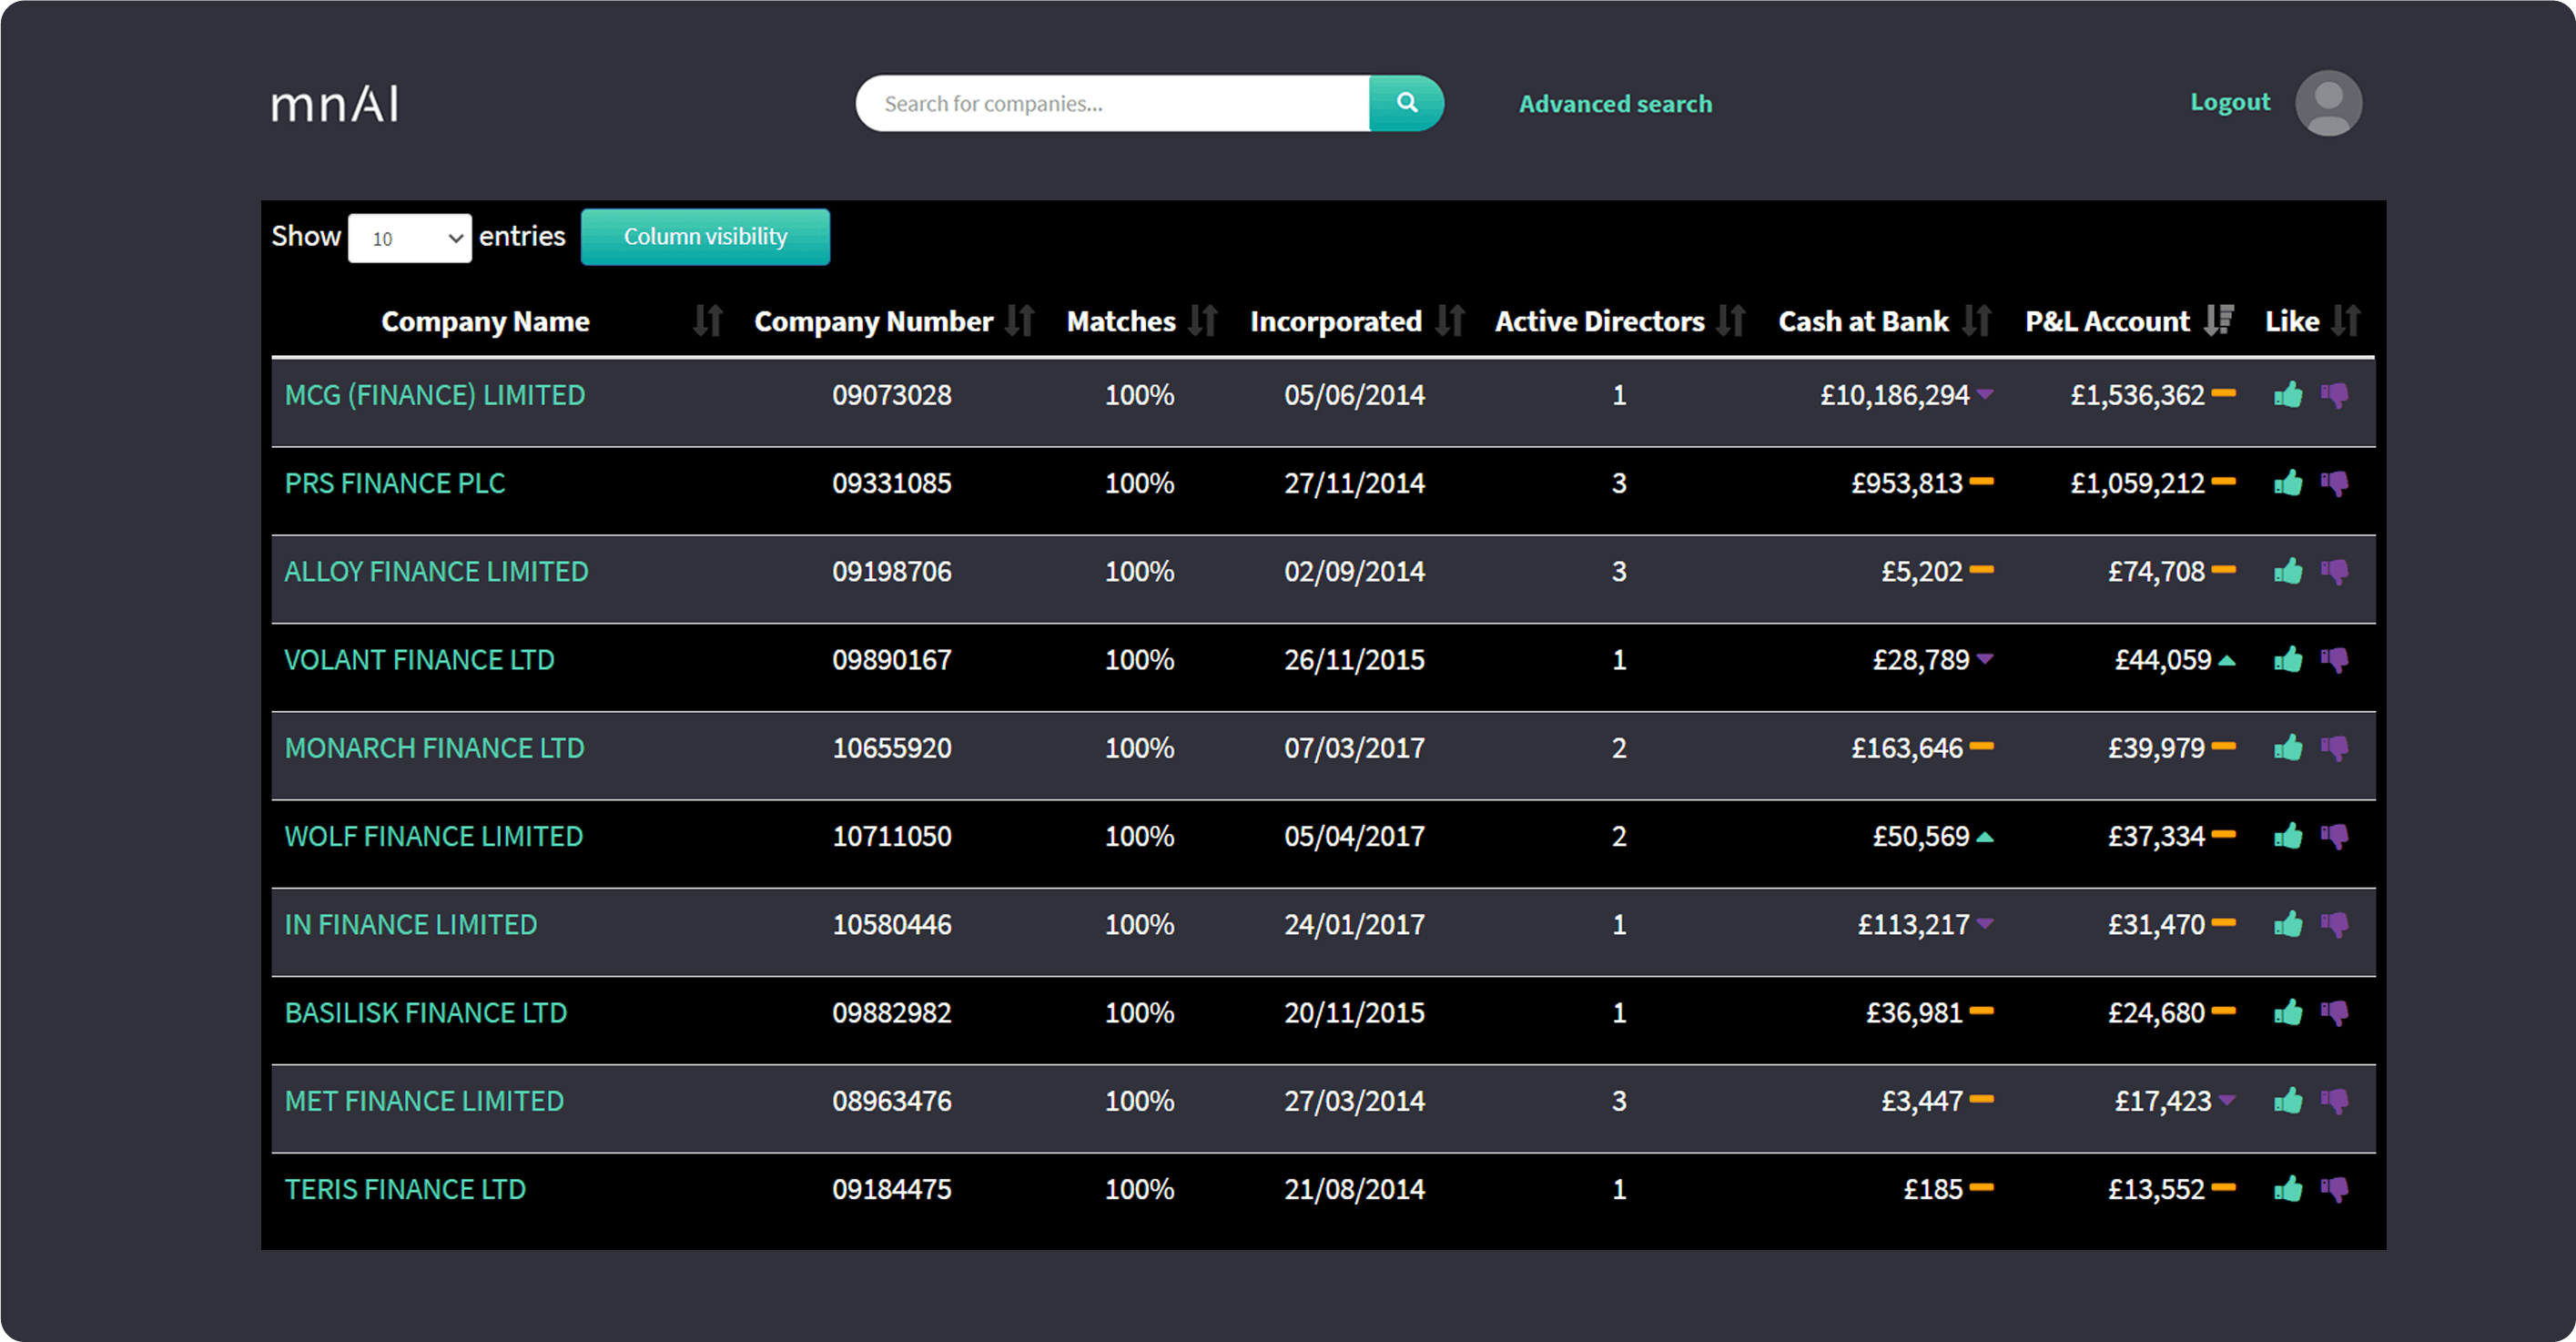2576x1342 pixels.
Task: Thumbs up IN FINANCE LIMITED
Action: [2288, 925]
